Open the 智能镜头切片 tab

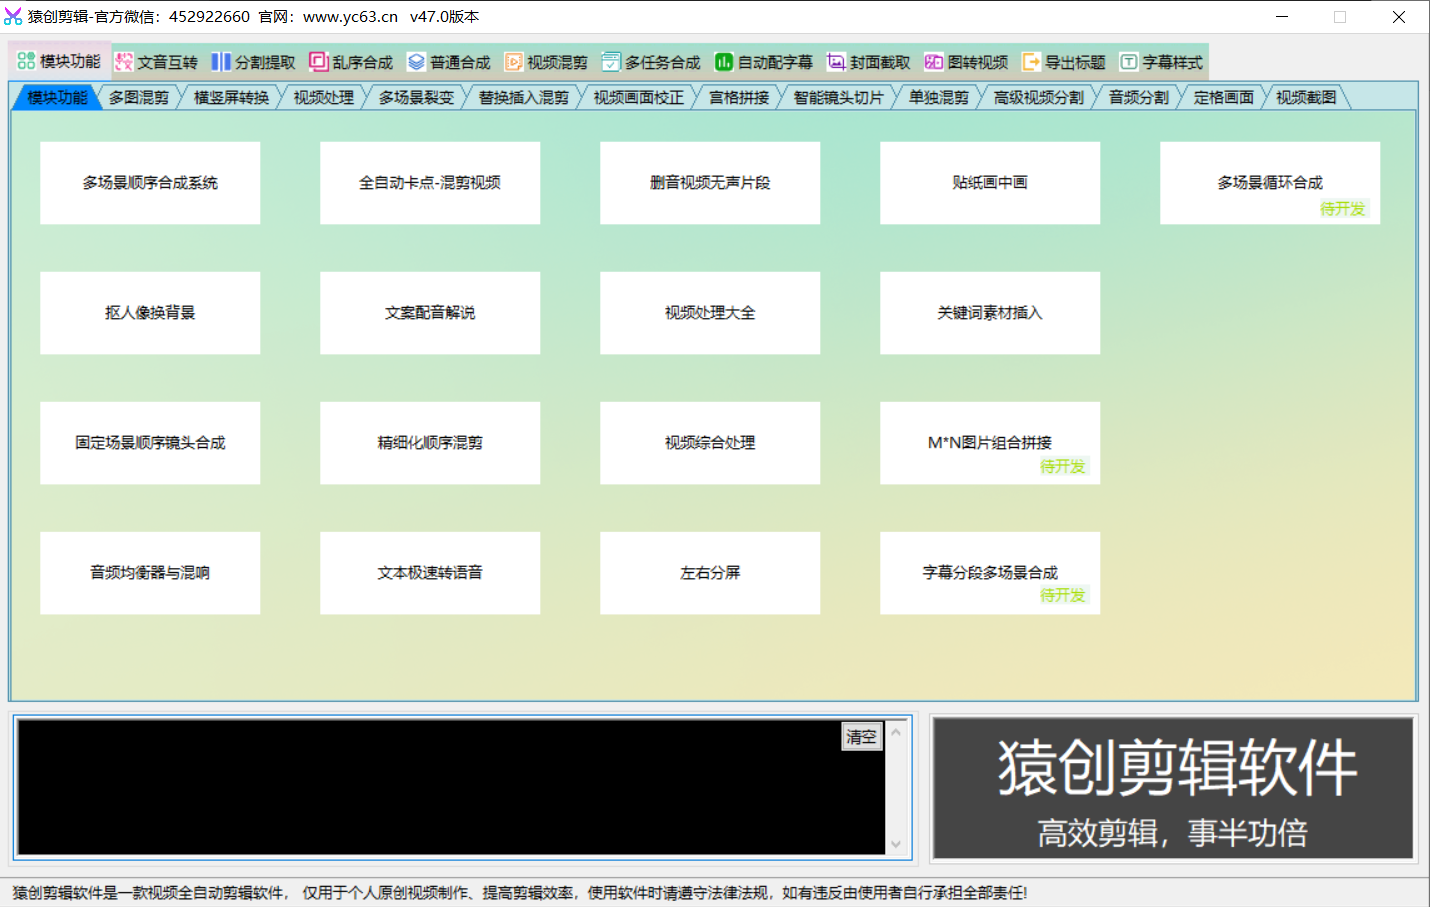tap(838, 97)
